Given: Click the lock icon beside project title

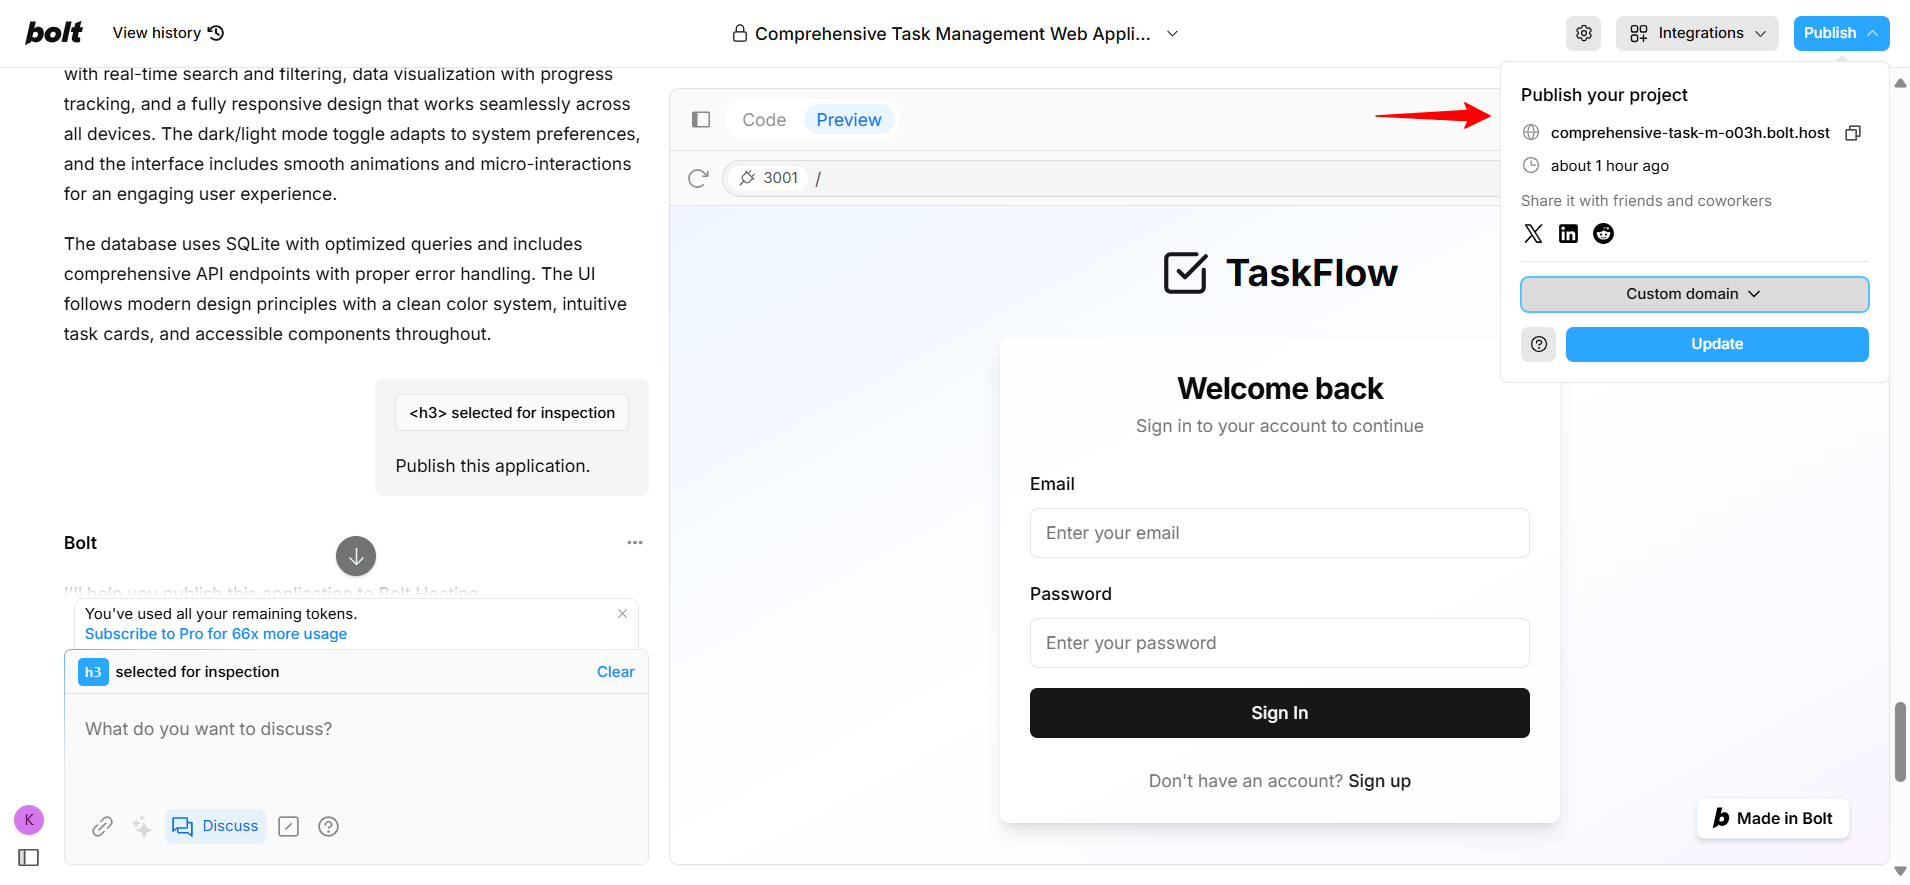Looking at the screenshot, I should [x=740, y=34].
